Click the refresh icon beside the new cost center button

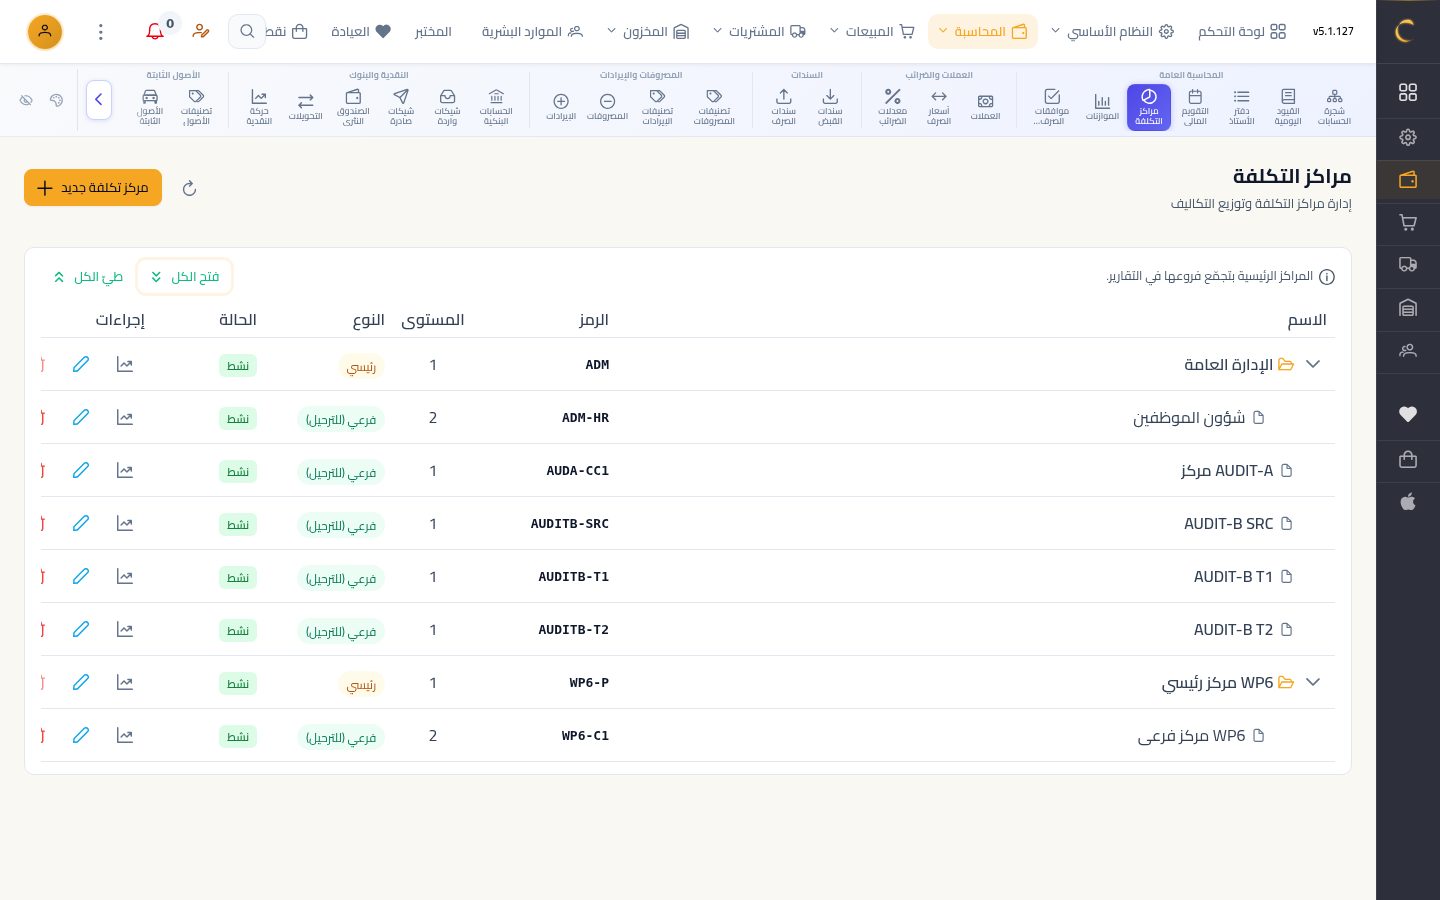(x=189, y=188)
